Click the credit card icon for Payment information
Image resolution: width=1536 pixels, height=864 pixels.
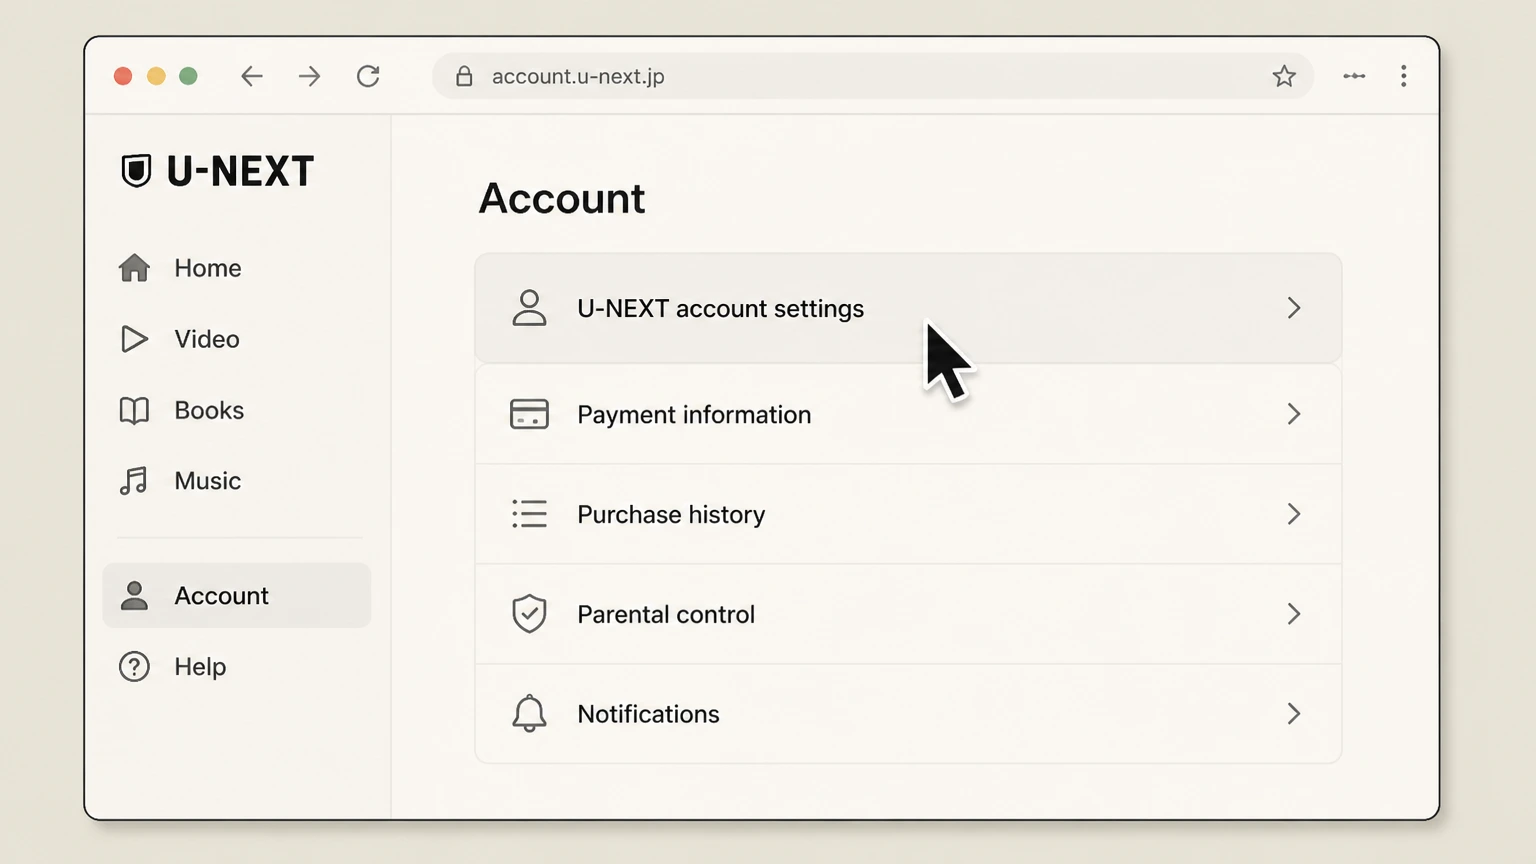tap(529, 414)
